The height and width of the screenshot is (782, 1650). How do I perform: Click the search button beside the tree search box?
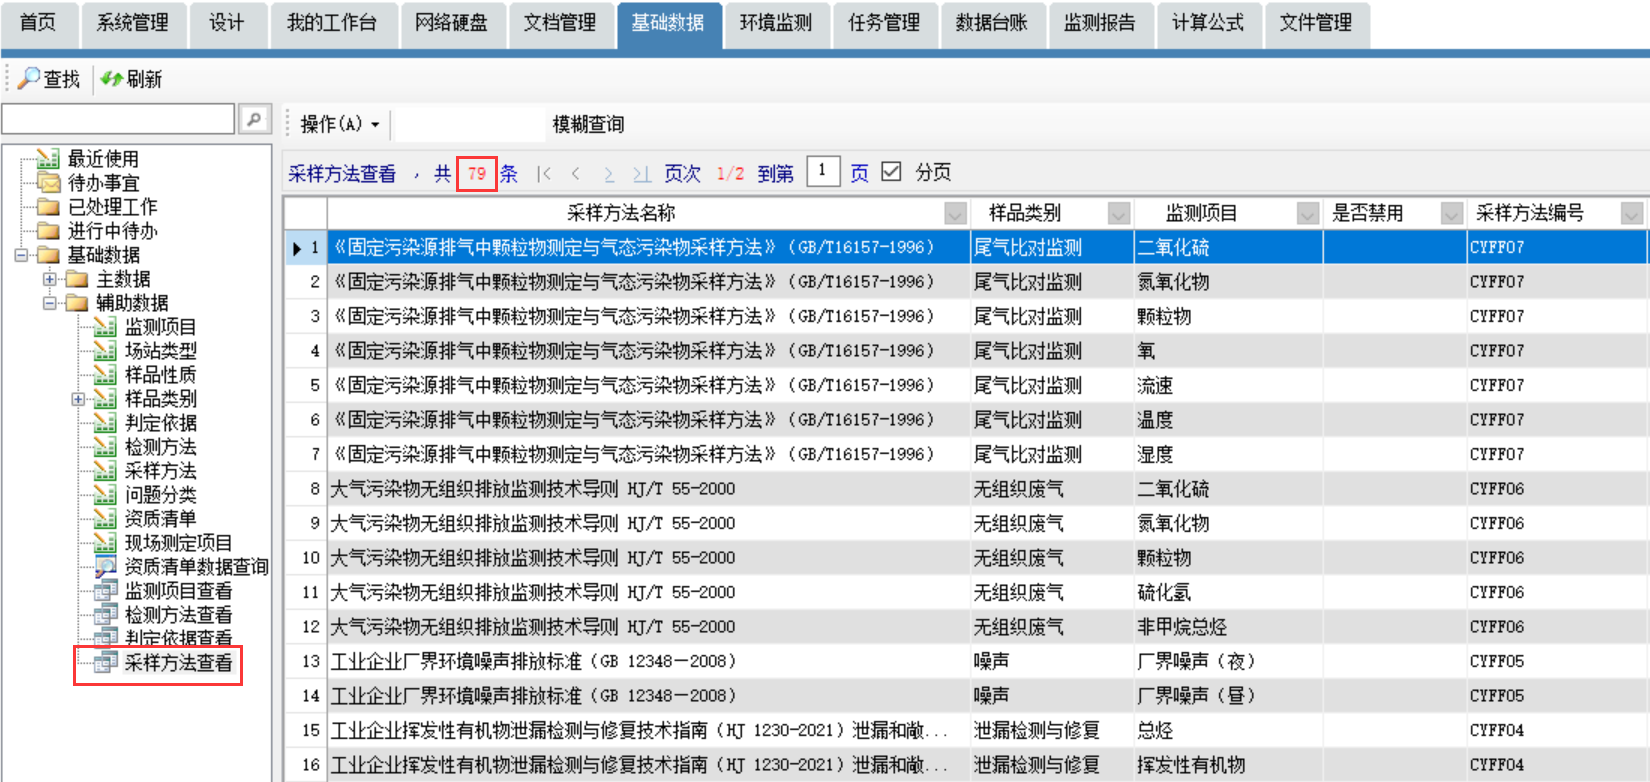(x=254, y=119)
